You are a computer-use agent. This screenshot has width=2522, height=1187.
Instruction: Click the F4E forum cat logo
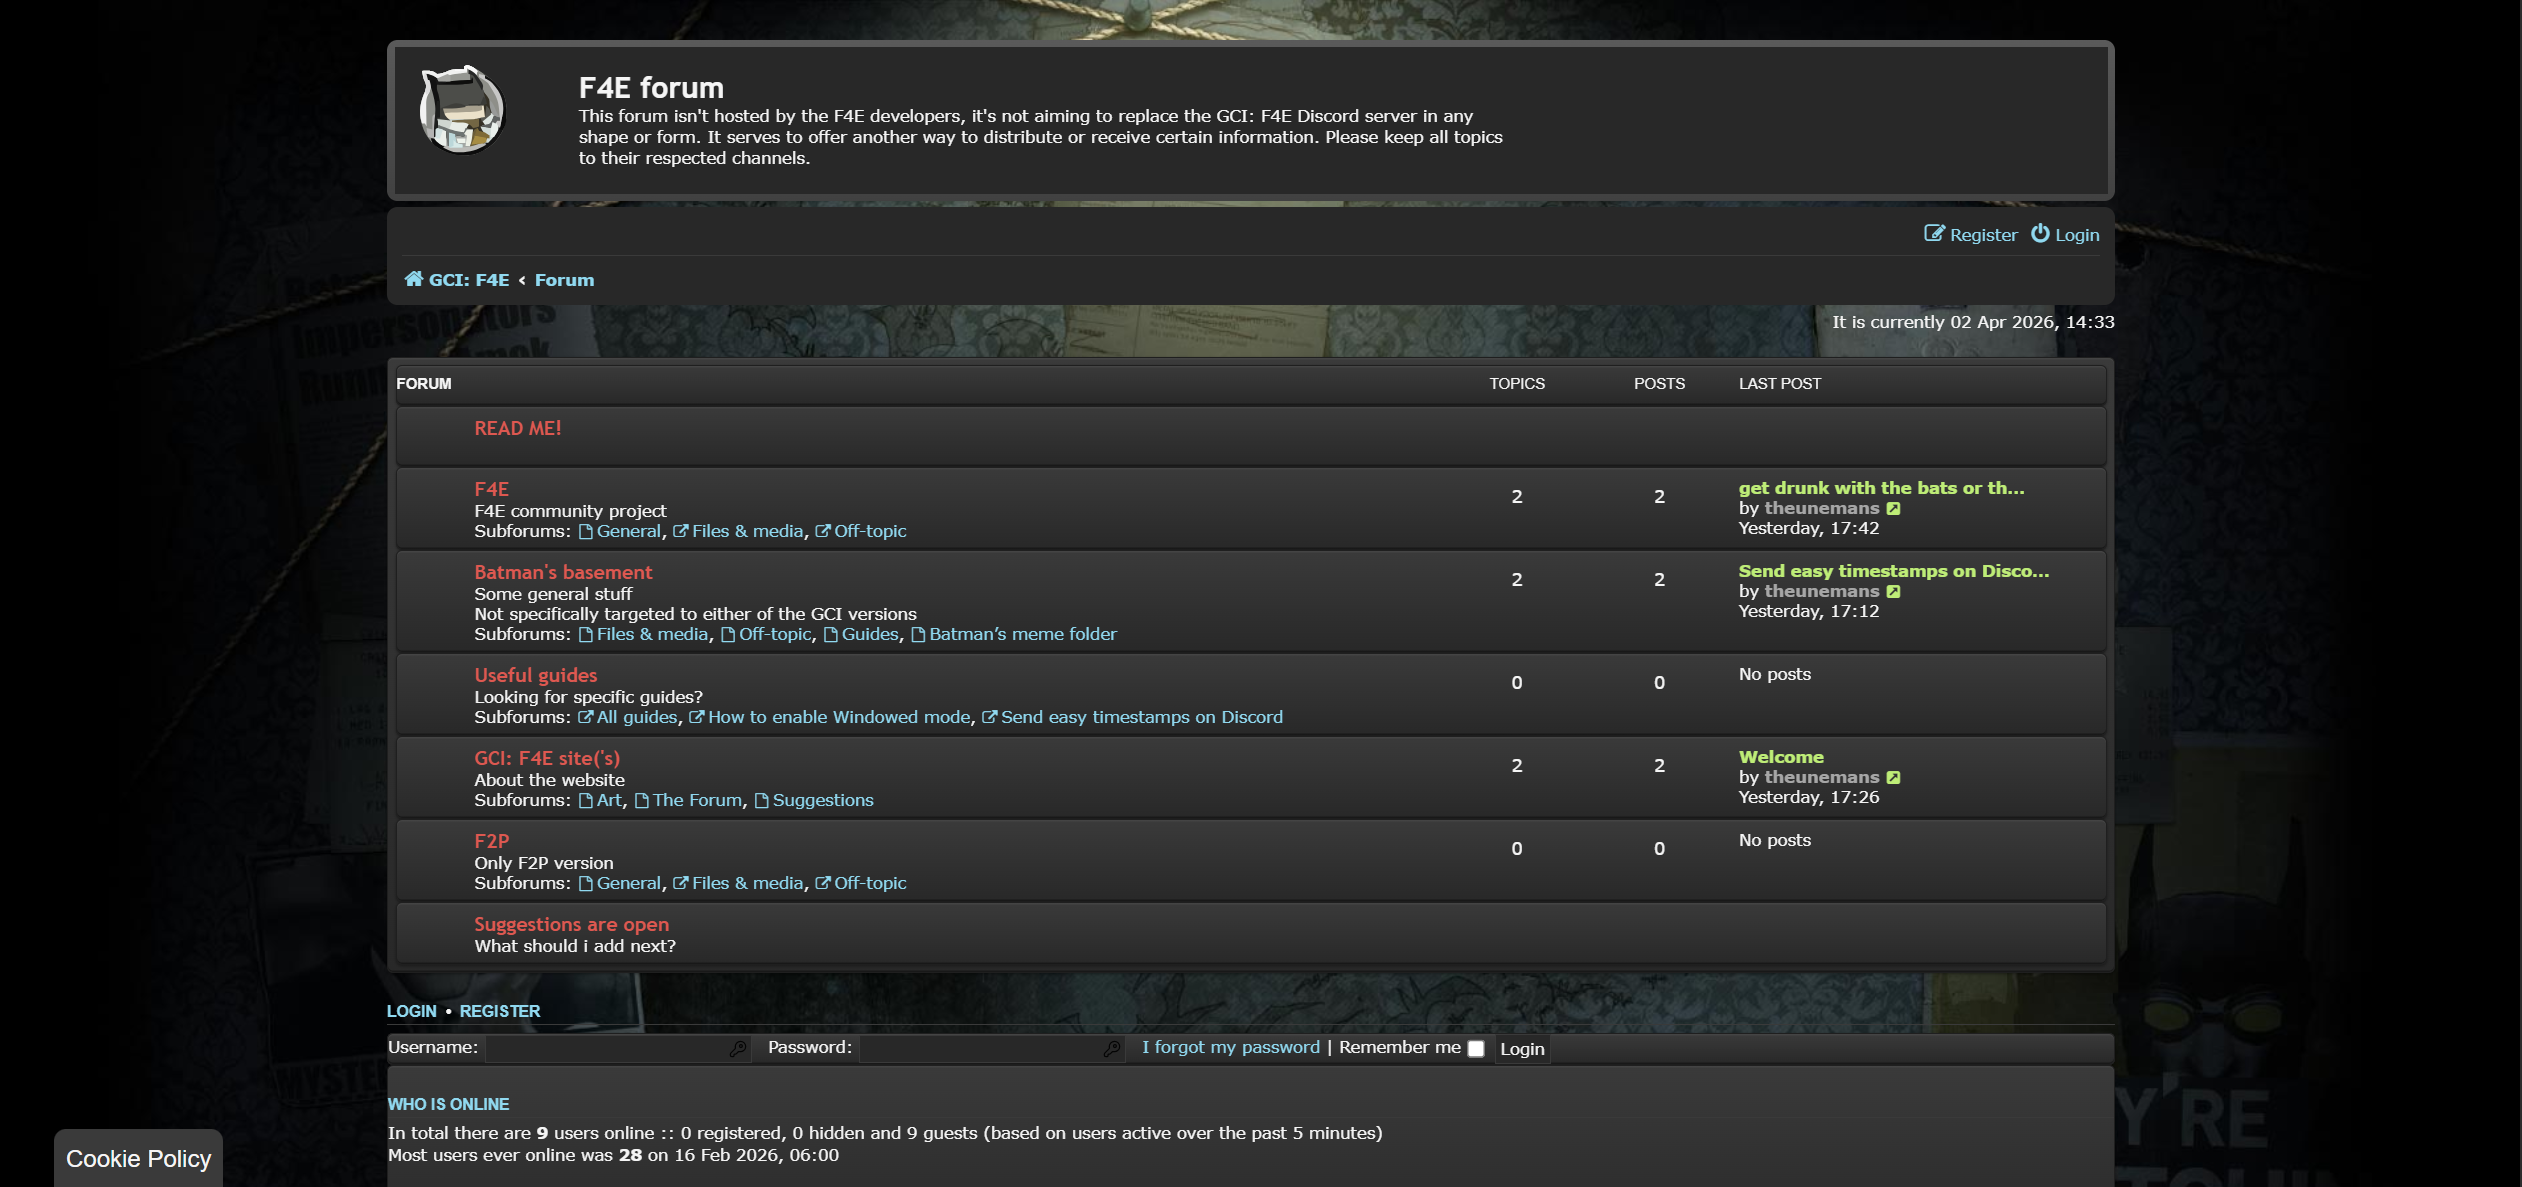tap(461, 111)
